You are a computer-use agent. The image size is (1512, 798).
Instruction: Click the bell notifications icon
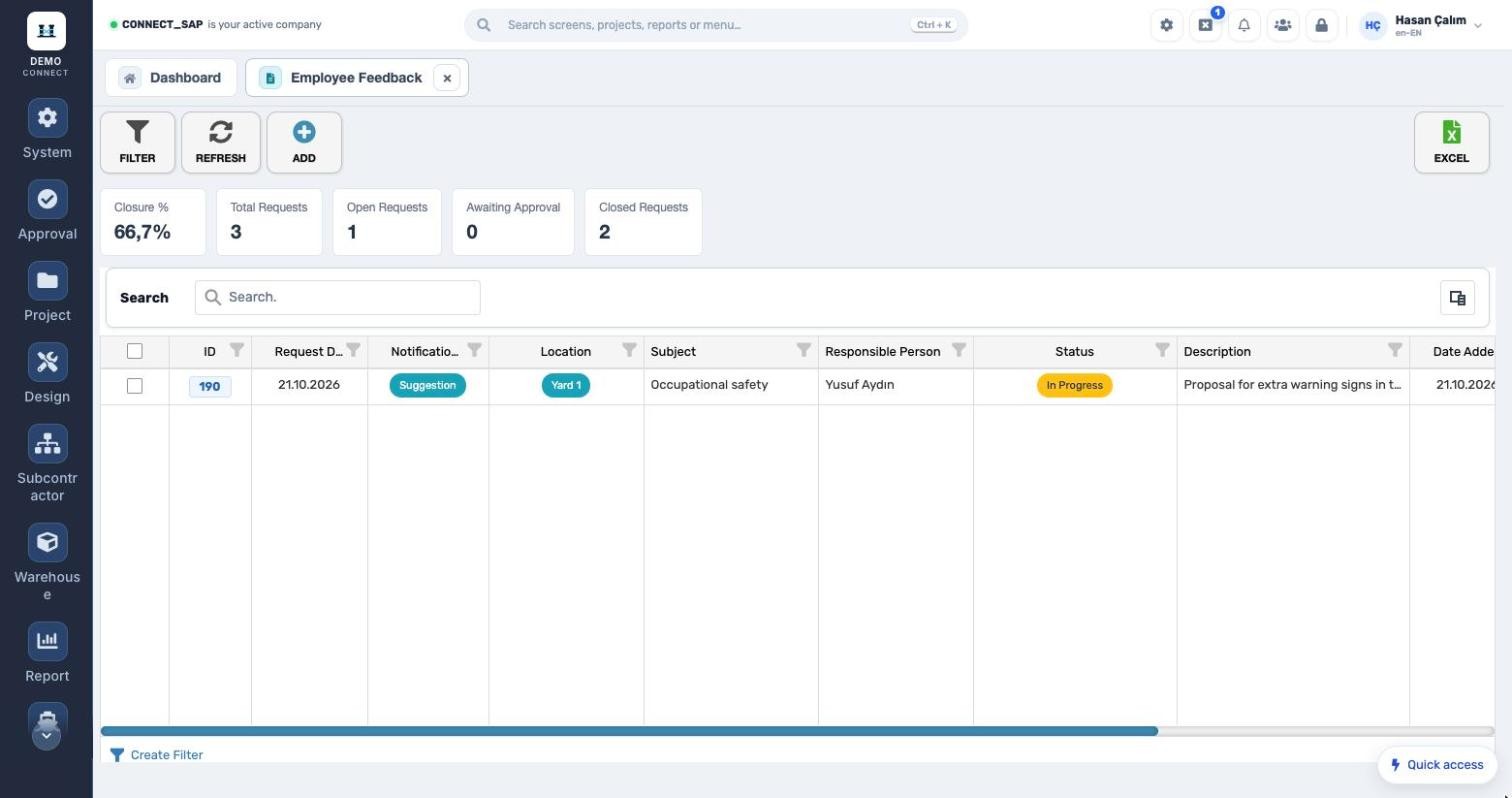[x=1244, y=25]
